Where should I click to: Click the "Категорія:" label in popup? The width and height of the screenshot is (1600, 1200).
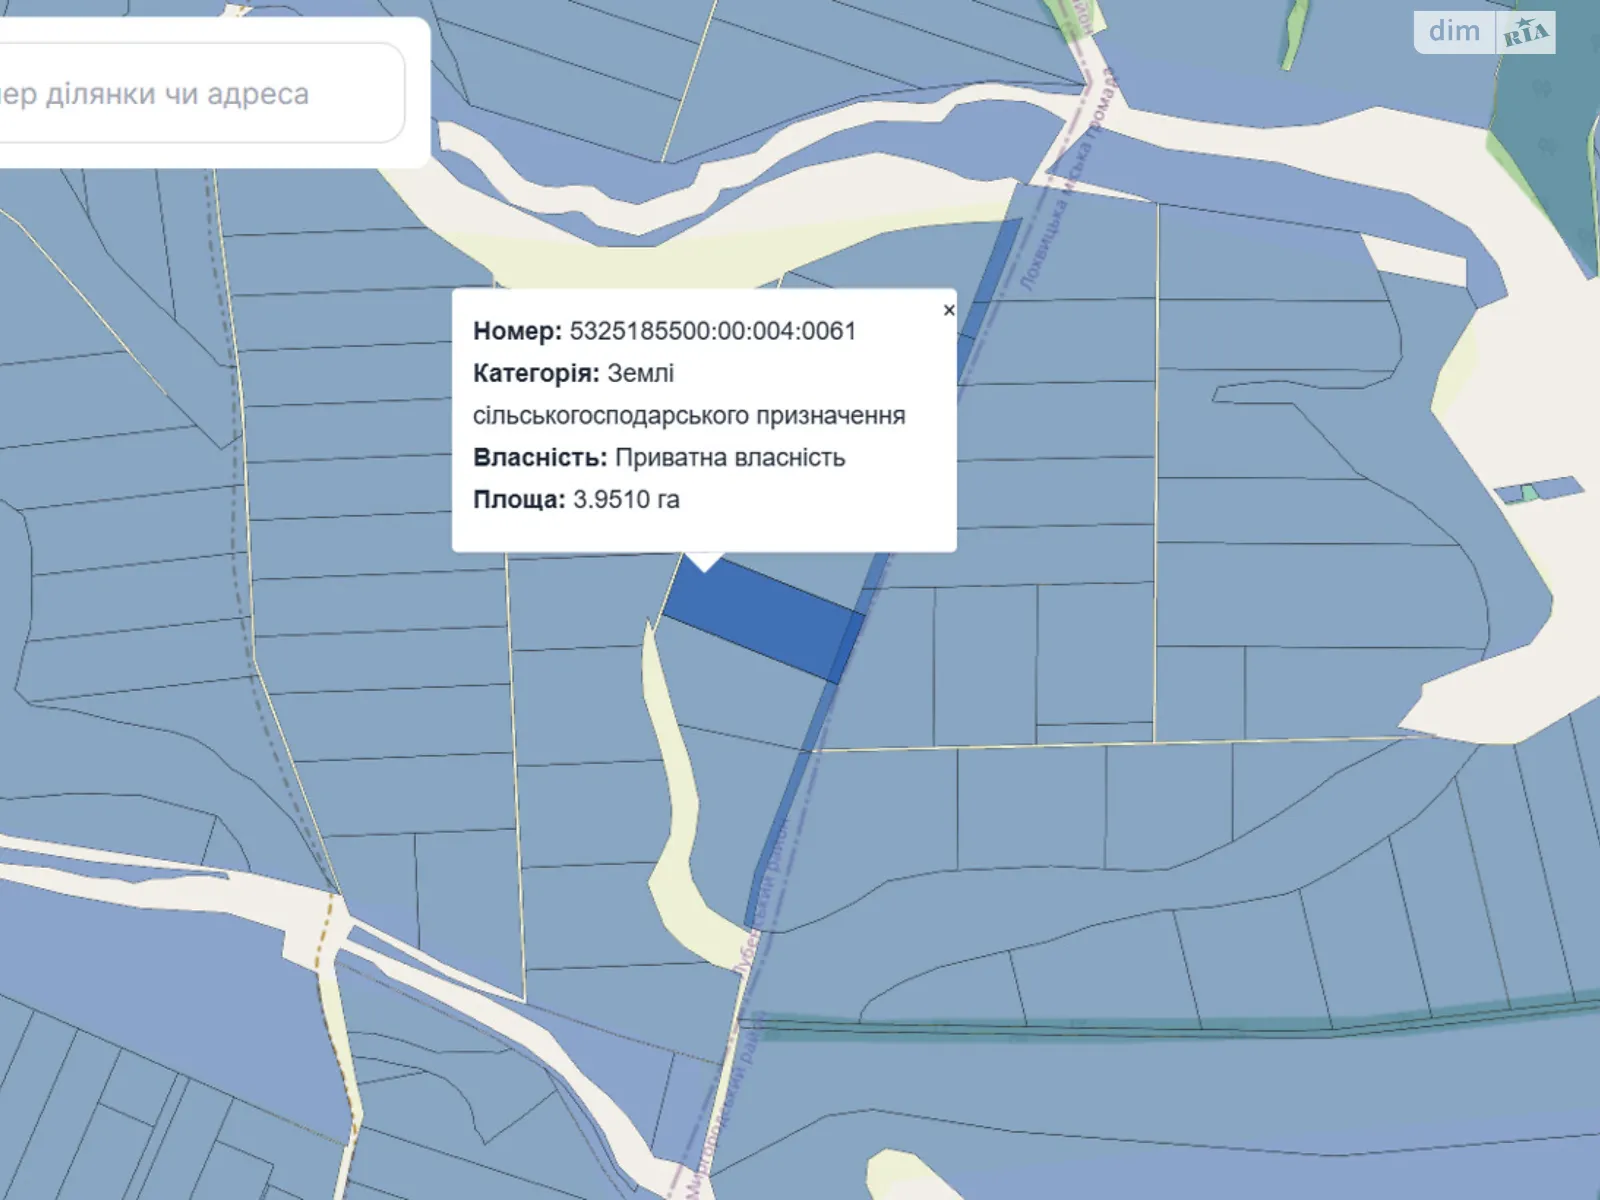536,373
